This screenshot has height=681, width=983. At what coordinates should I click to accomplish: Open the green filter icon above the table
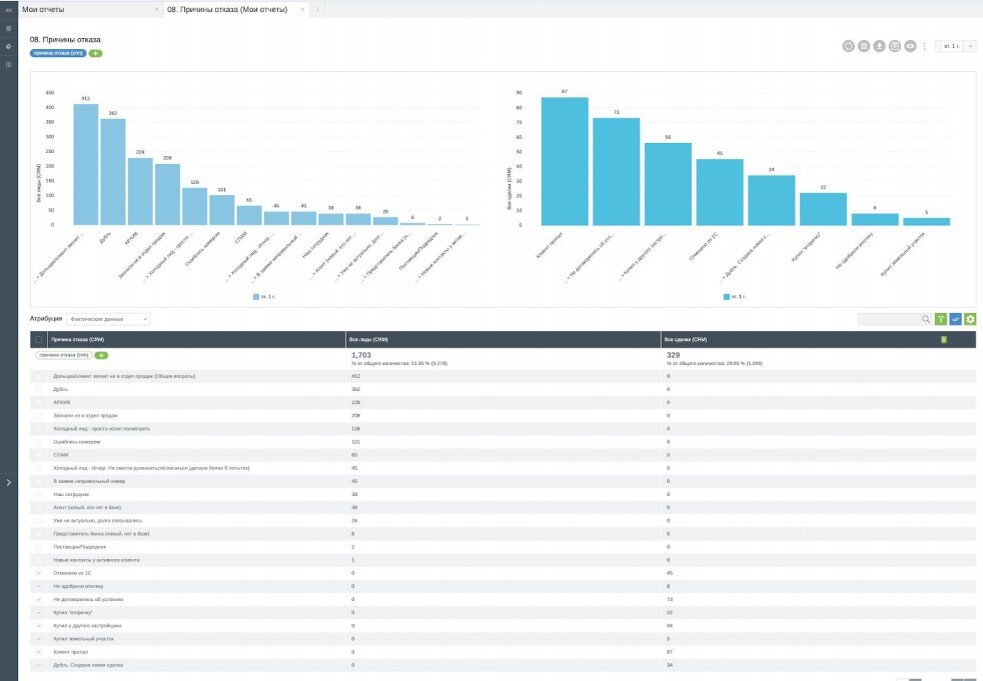click(x=941, y=319)
